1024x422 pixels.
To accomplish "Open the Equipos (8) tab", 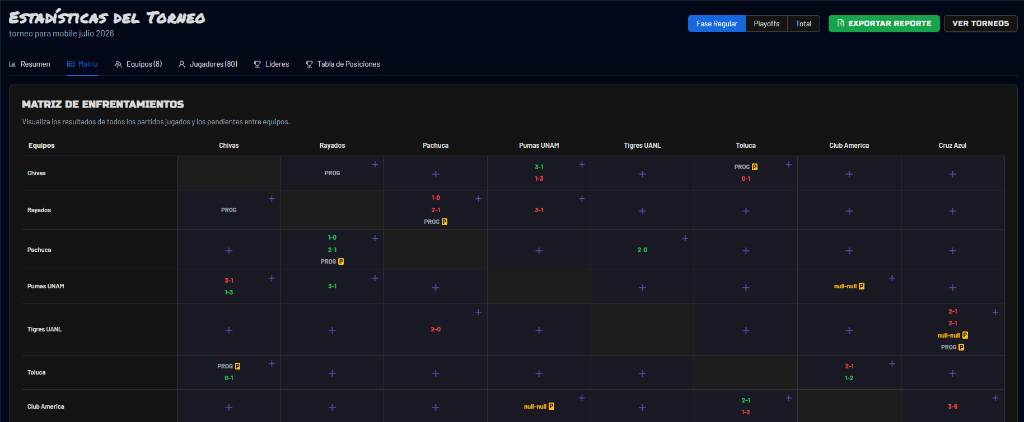I will pos(138,65).
